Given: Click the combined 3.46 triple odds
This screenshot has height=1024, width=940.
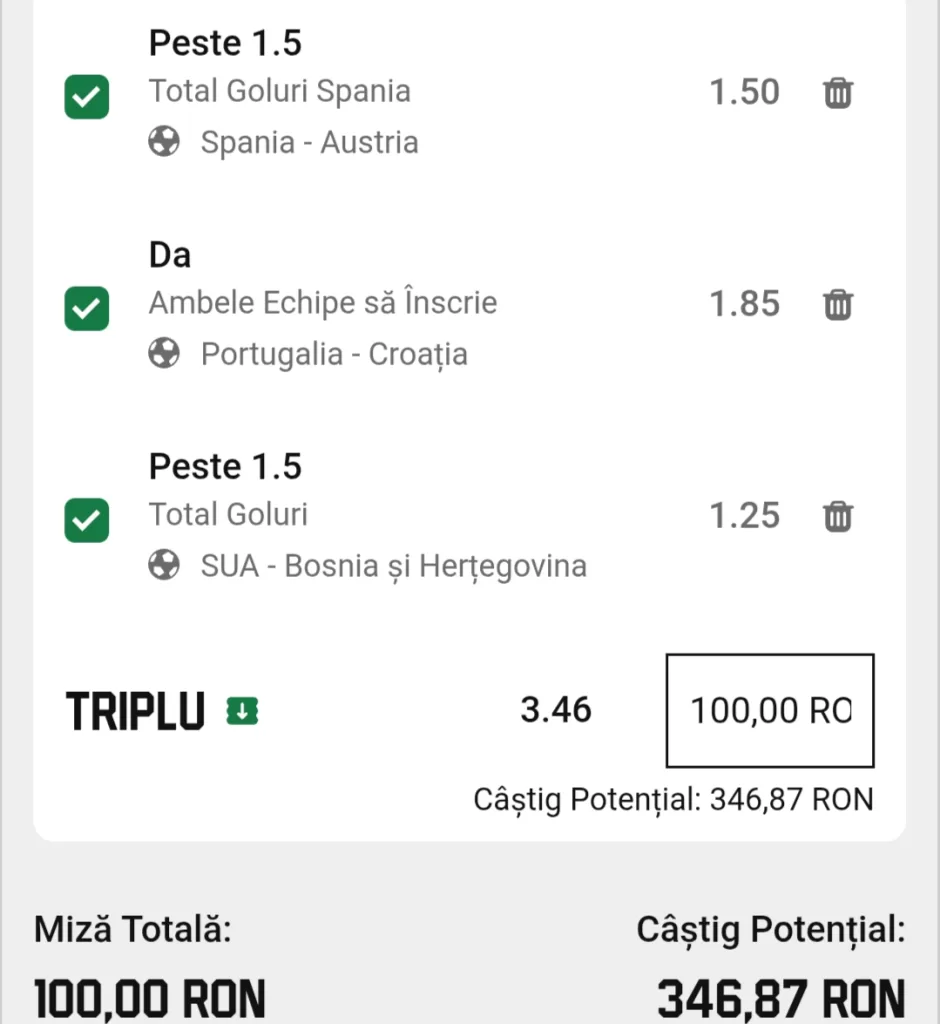Looking at the screenshot, I should point(556,710).
